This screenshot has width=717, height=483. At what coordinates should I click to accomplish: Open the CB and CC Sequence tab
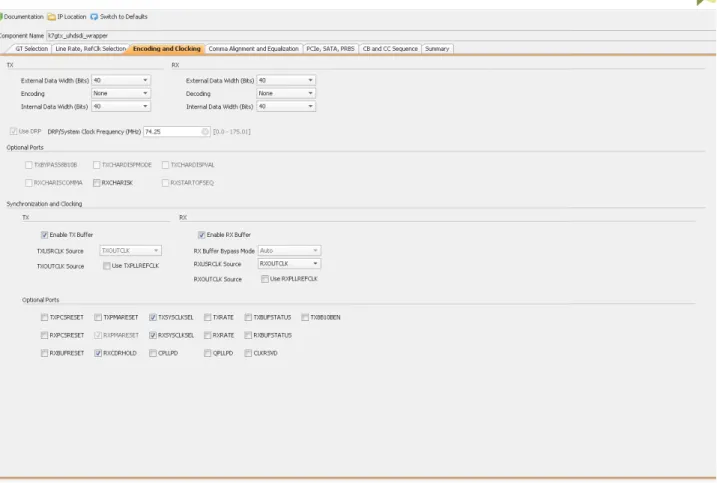click(390, 49)
